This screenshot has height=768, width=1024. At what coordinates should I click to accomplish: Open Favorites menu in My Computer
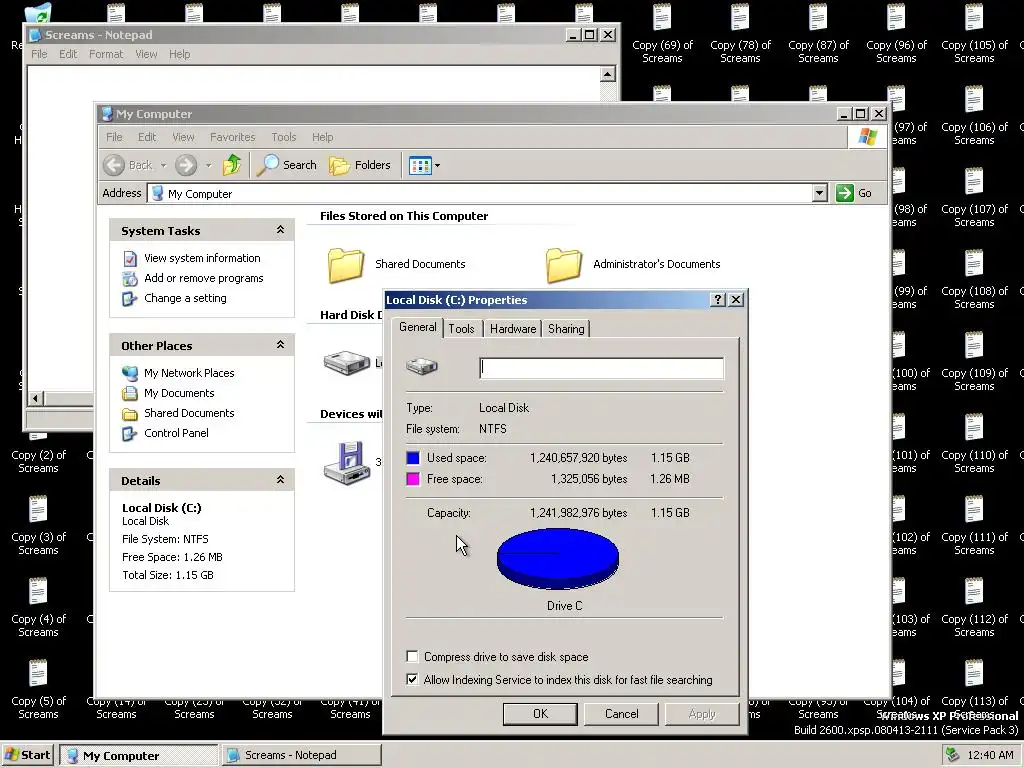[232, 137]
